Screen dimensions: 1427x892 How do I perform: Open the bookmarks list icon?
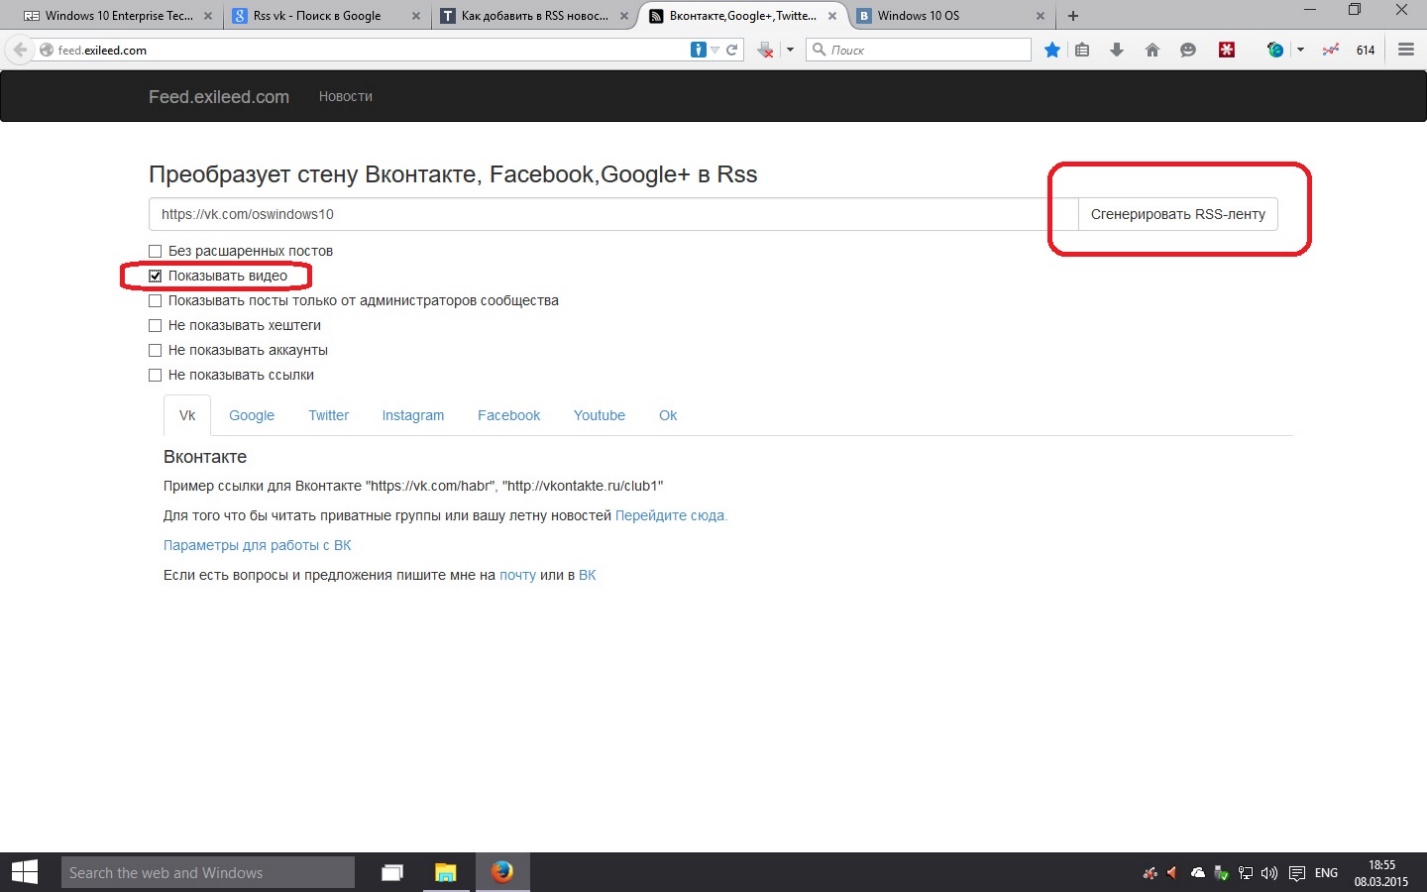[x=1082, y=49]
